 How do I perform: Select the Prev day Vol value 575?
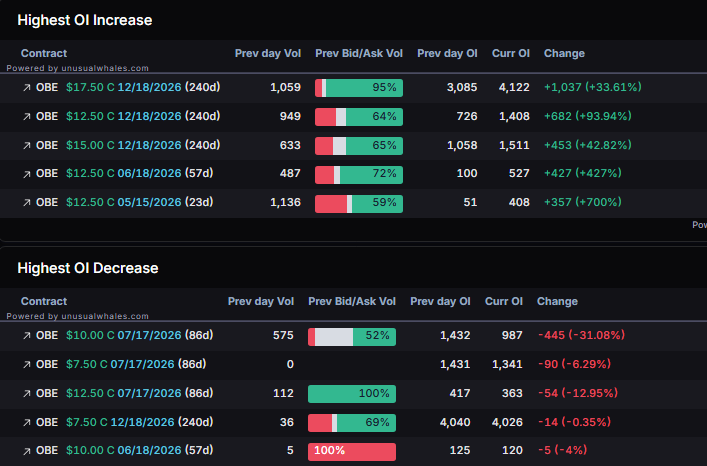coord(283,335)
